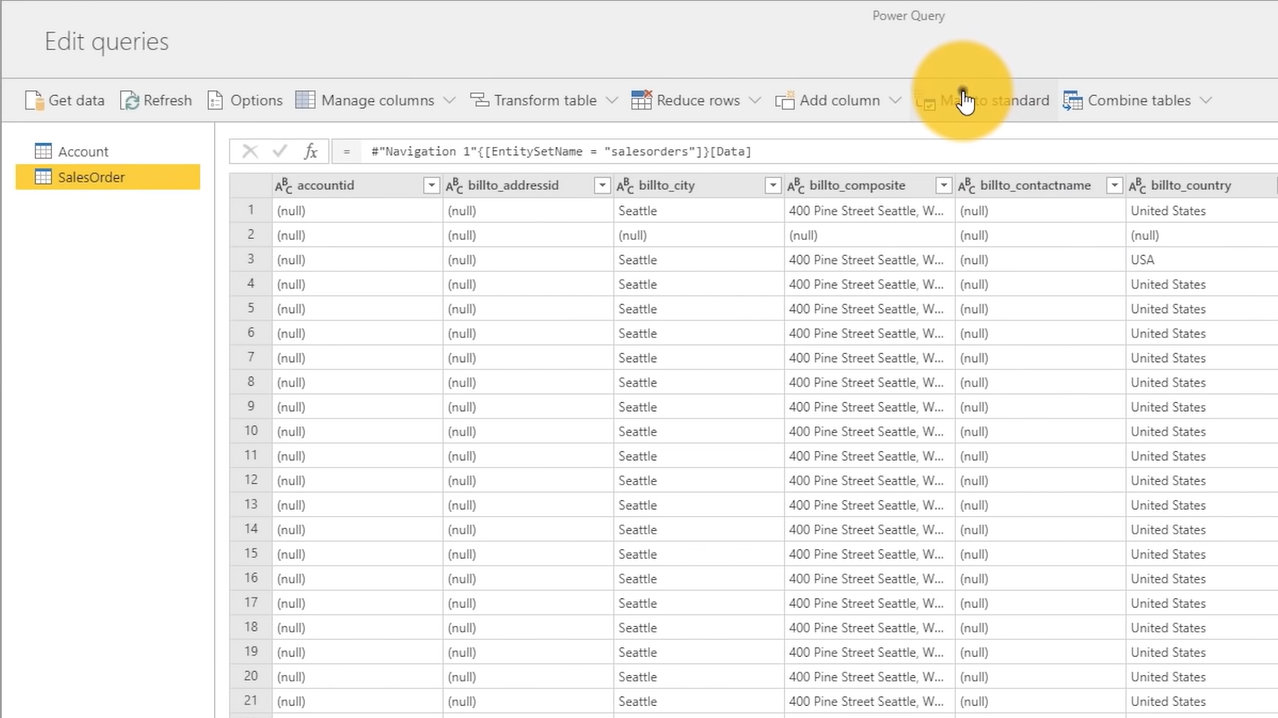
Task: Click the fx function icon in formula bar
Action: click(311, 151)
